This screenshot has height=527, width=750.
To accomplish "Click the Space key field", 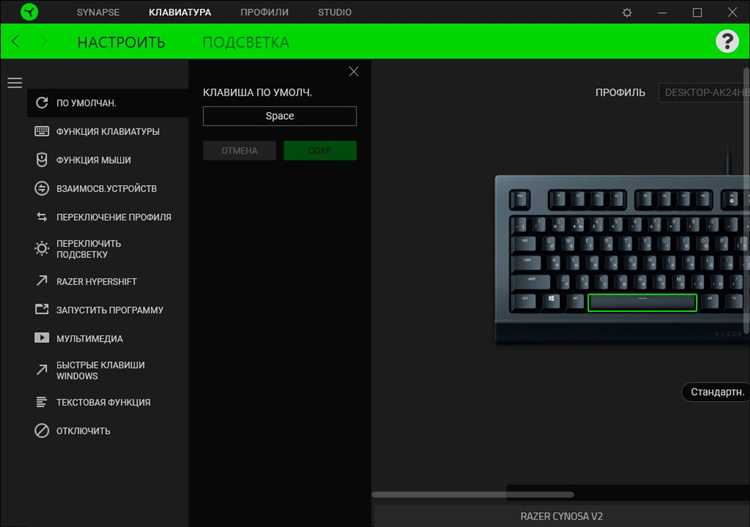I will pyautogui.click(x=280, y=116).
